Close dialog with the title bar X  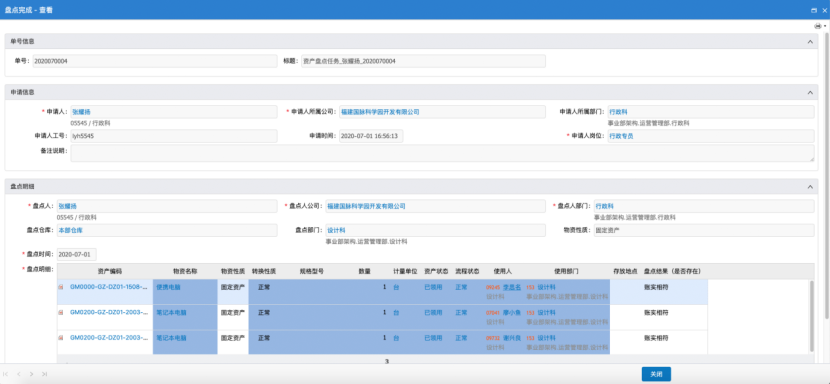[824, 10]
